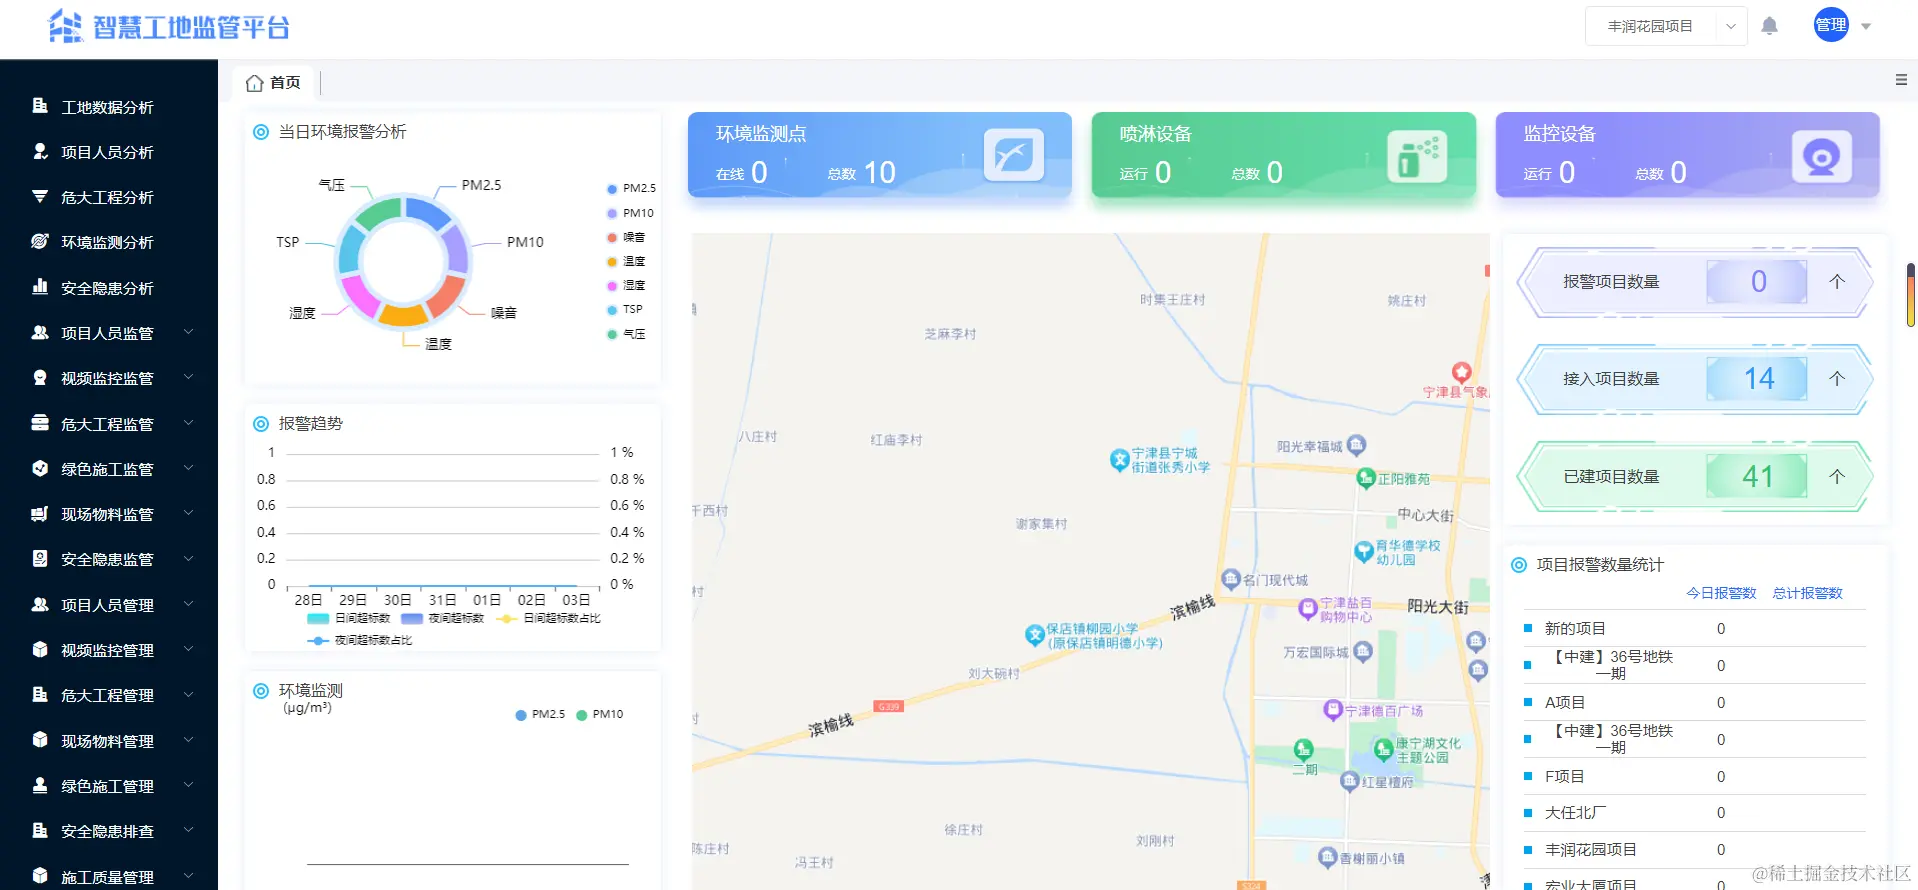1918x890 pixels.
Task: Expand the 现场物料管理 submenu chevron
Action: pyautogui.click(x=188, y=740)
